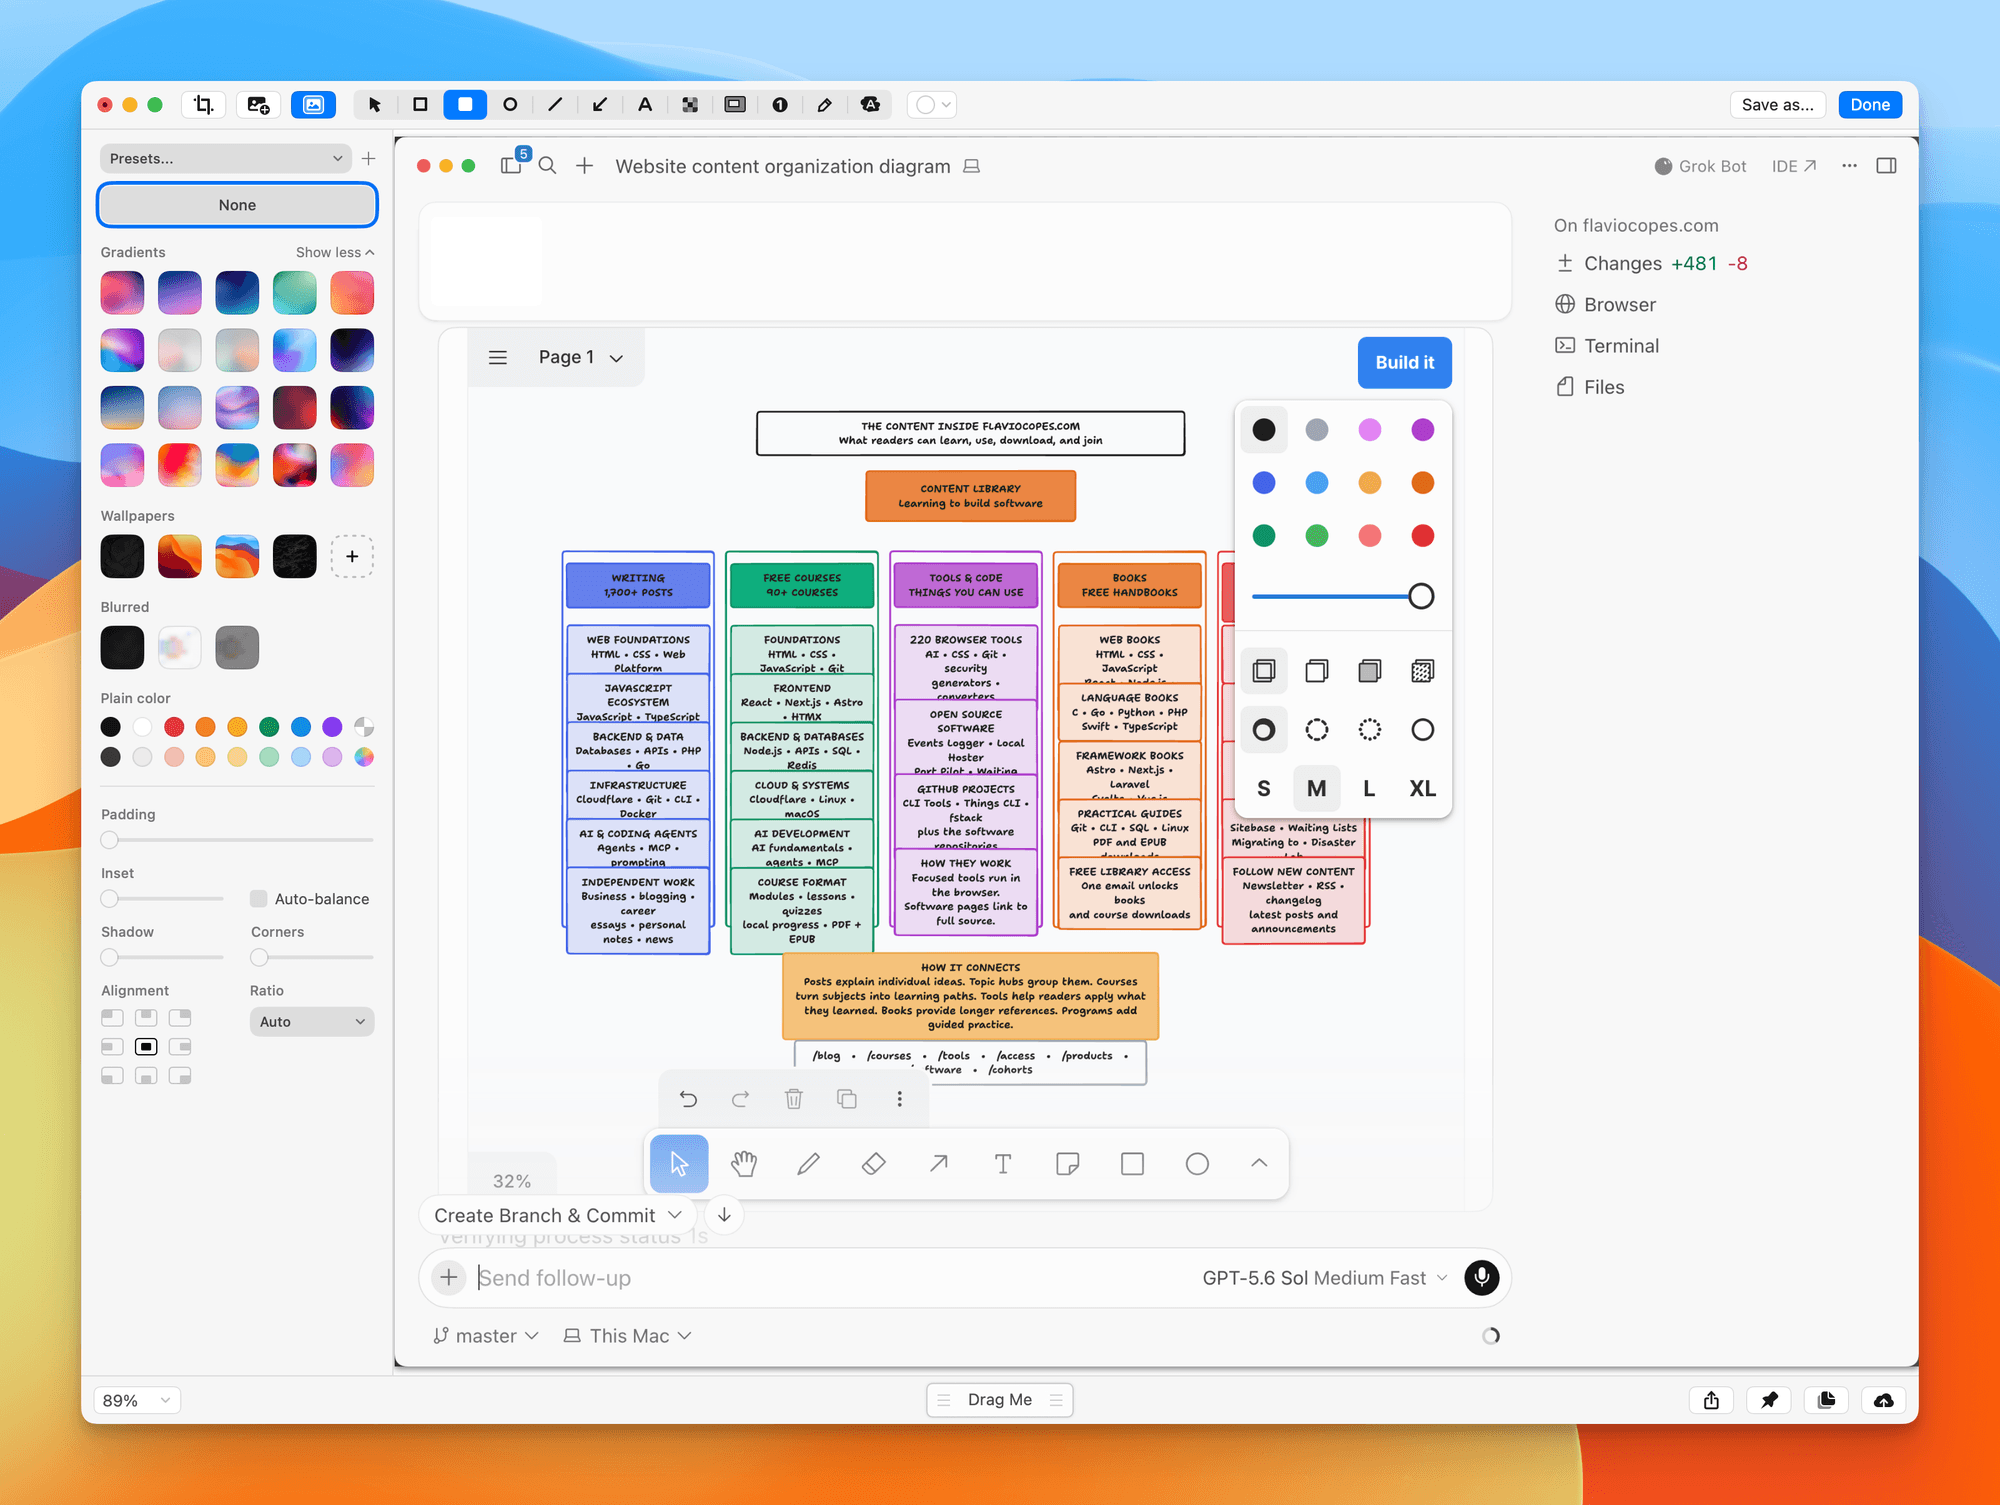This screenshot has height=1505, width=2000.
Task: Click Create Branch & Commit
Action: tap(545, 1215)
